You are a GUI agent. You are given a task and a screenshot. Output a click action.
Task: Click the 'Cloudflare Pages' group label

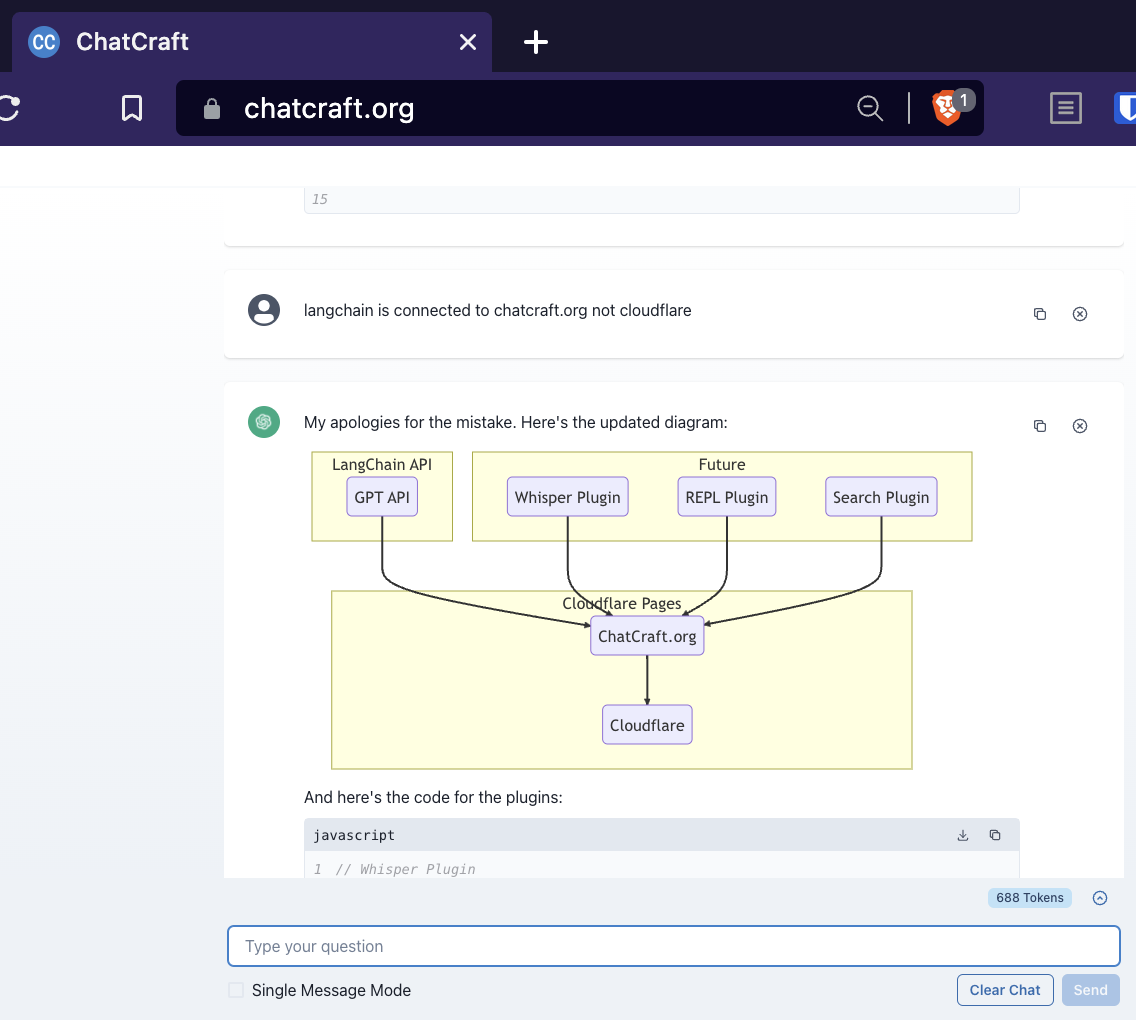622,603
